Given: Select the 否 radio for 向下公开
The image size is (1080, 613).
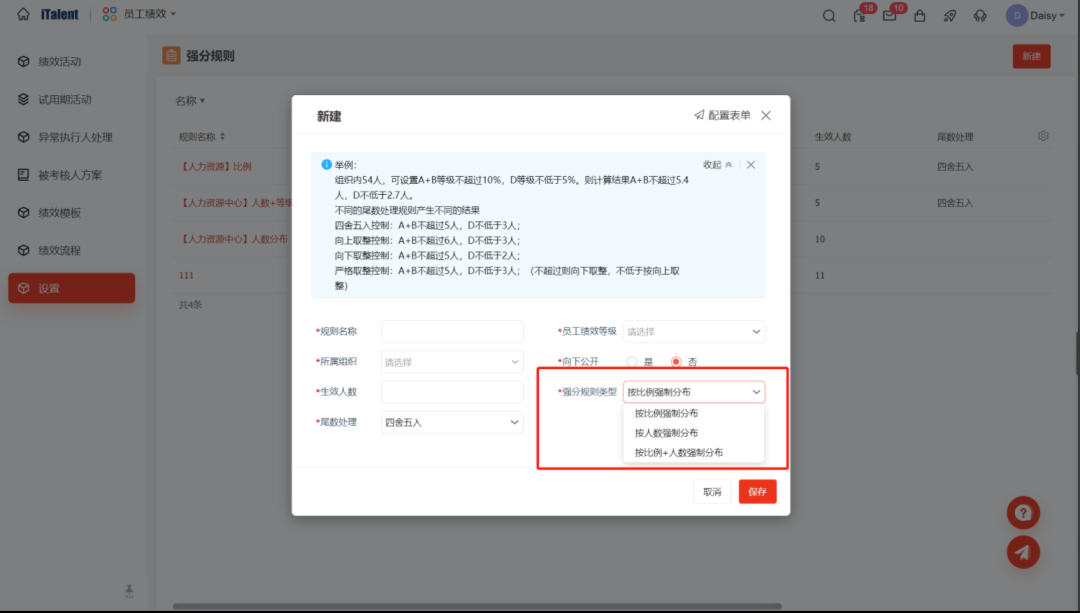Looking at the screenshot, I should coord(674,361).
